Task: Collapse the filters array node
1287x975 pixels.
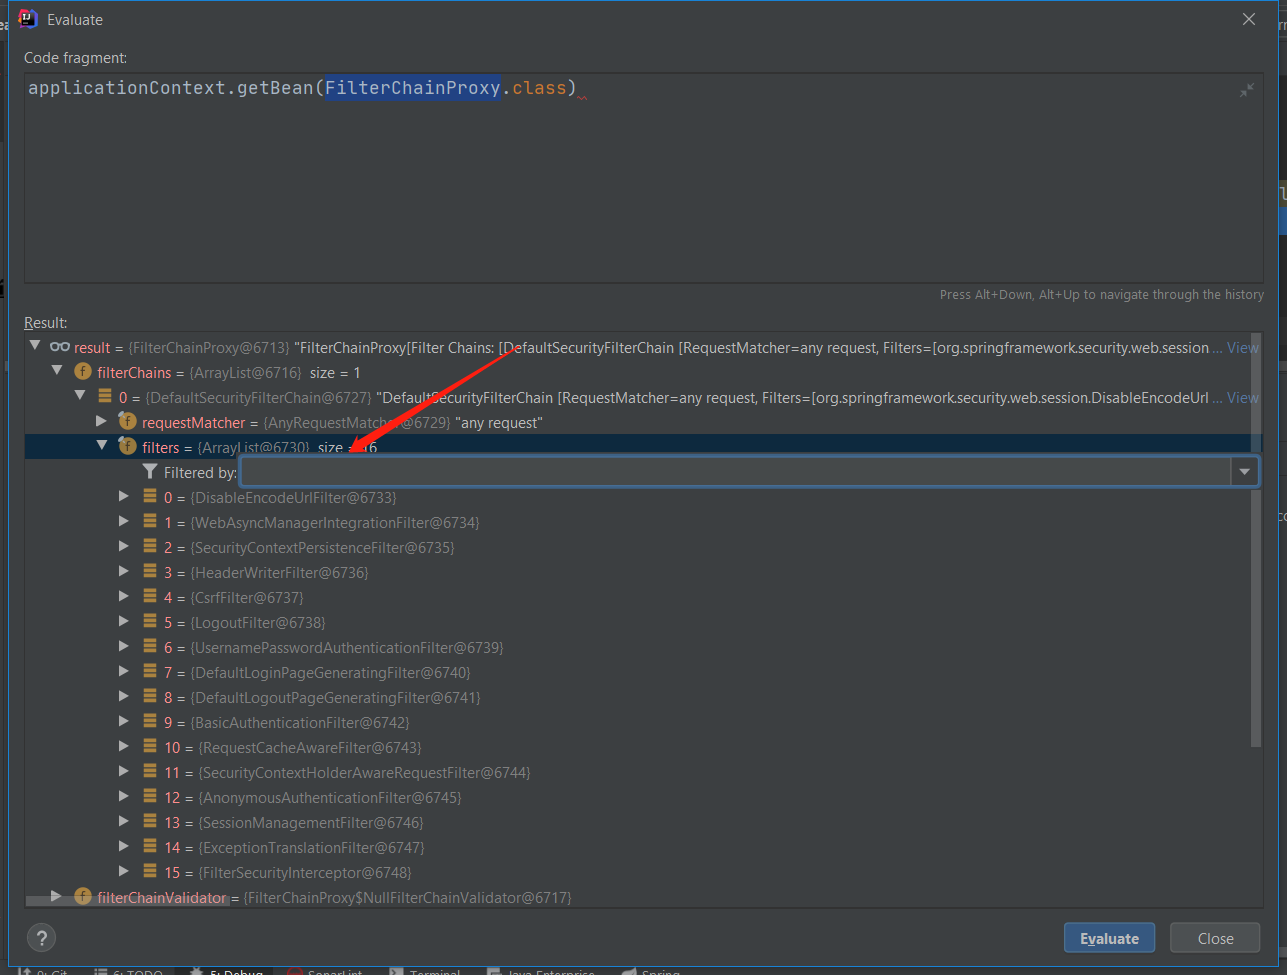Action: pos(101,444)
